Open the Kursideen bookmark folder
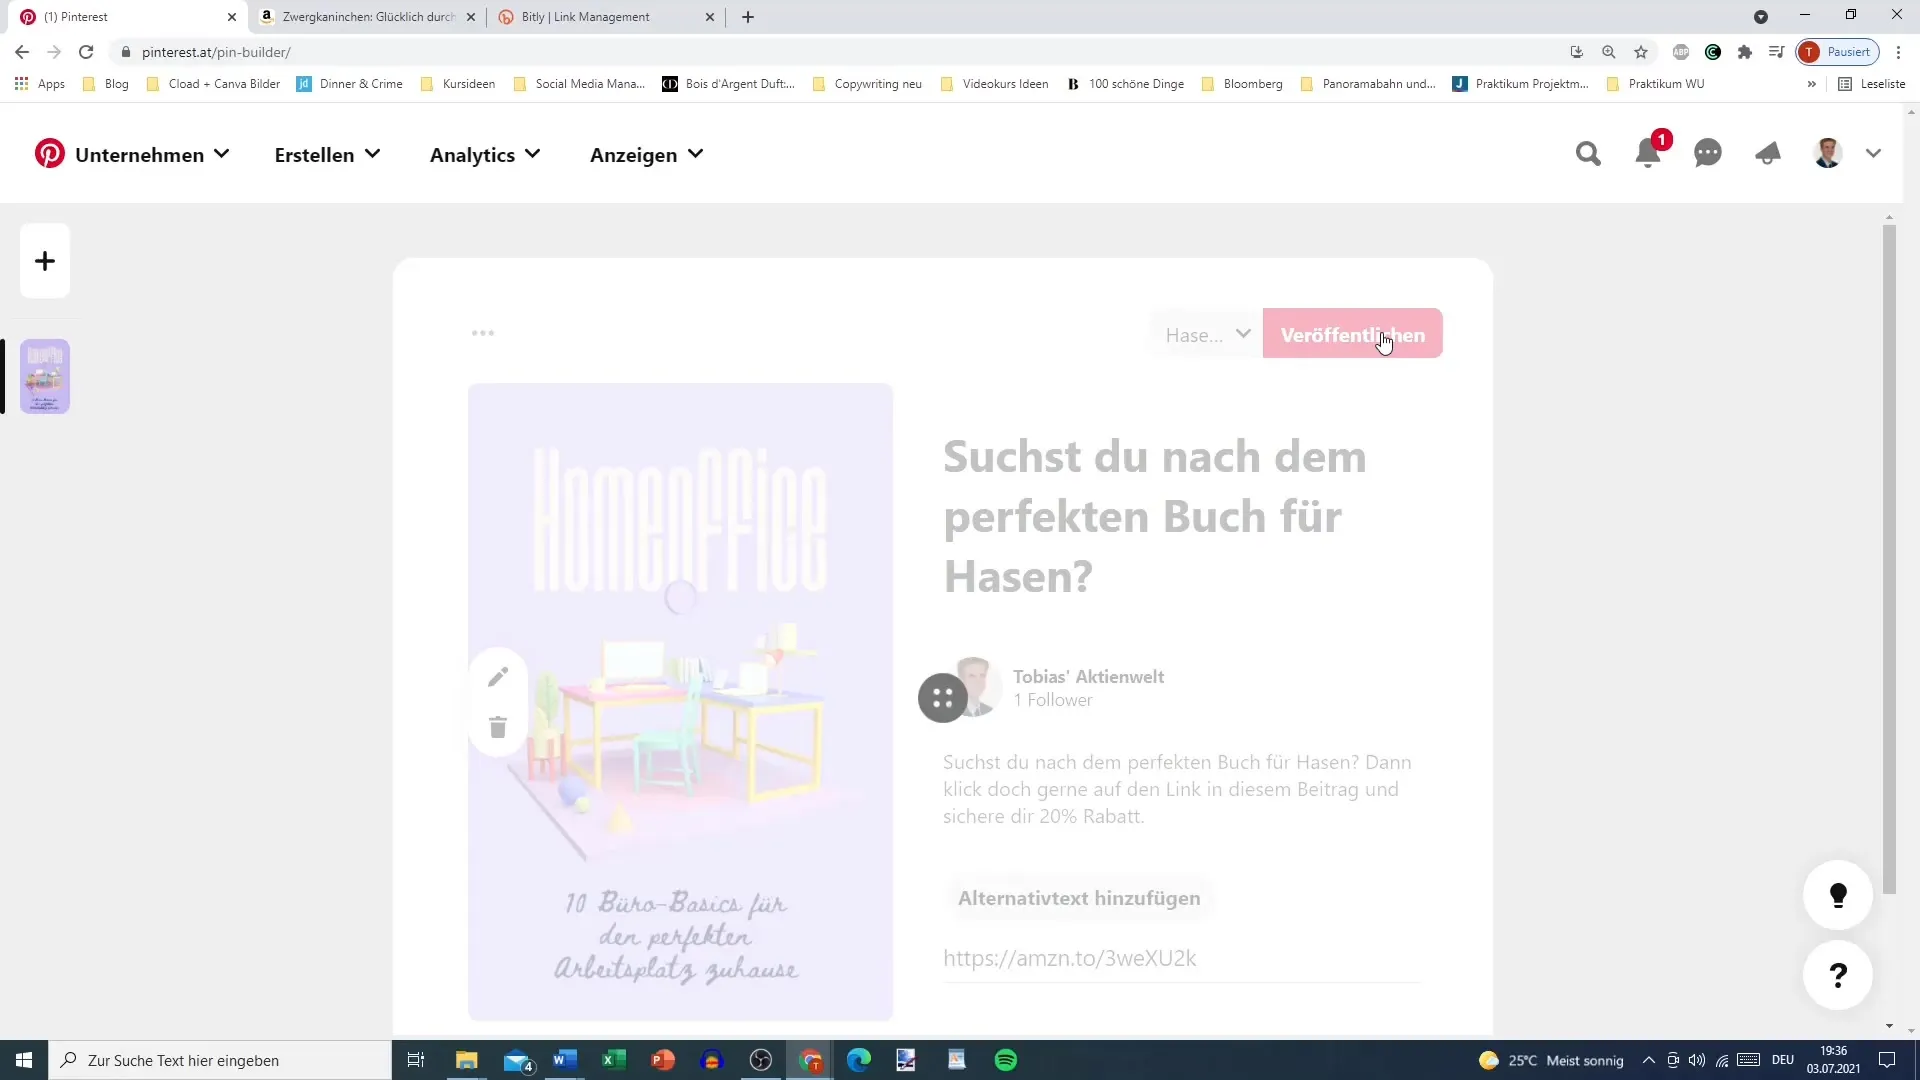Viewport: 1920px width, 1080px height. pos(458,84)
